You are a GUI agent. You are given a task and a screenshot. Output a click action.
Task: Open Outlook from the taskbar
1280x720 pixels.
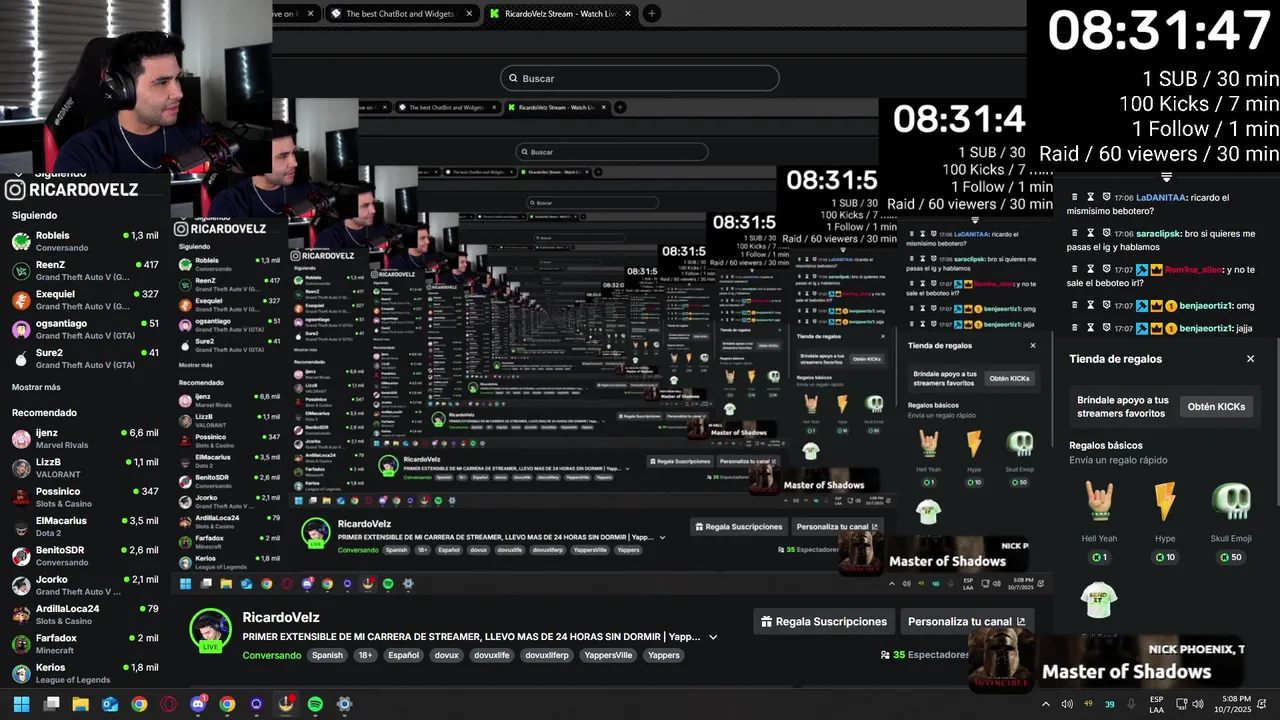[x=110, y=704]
